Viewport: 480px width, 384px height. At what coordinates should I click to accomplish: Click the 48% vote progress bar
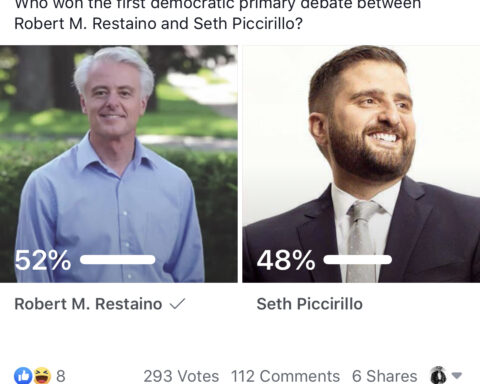coord(358,260)
